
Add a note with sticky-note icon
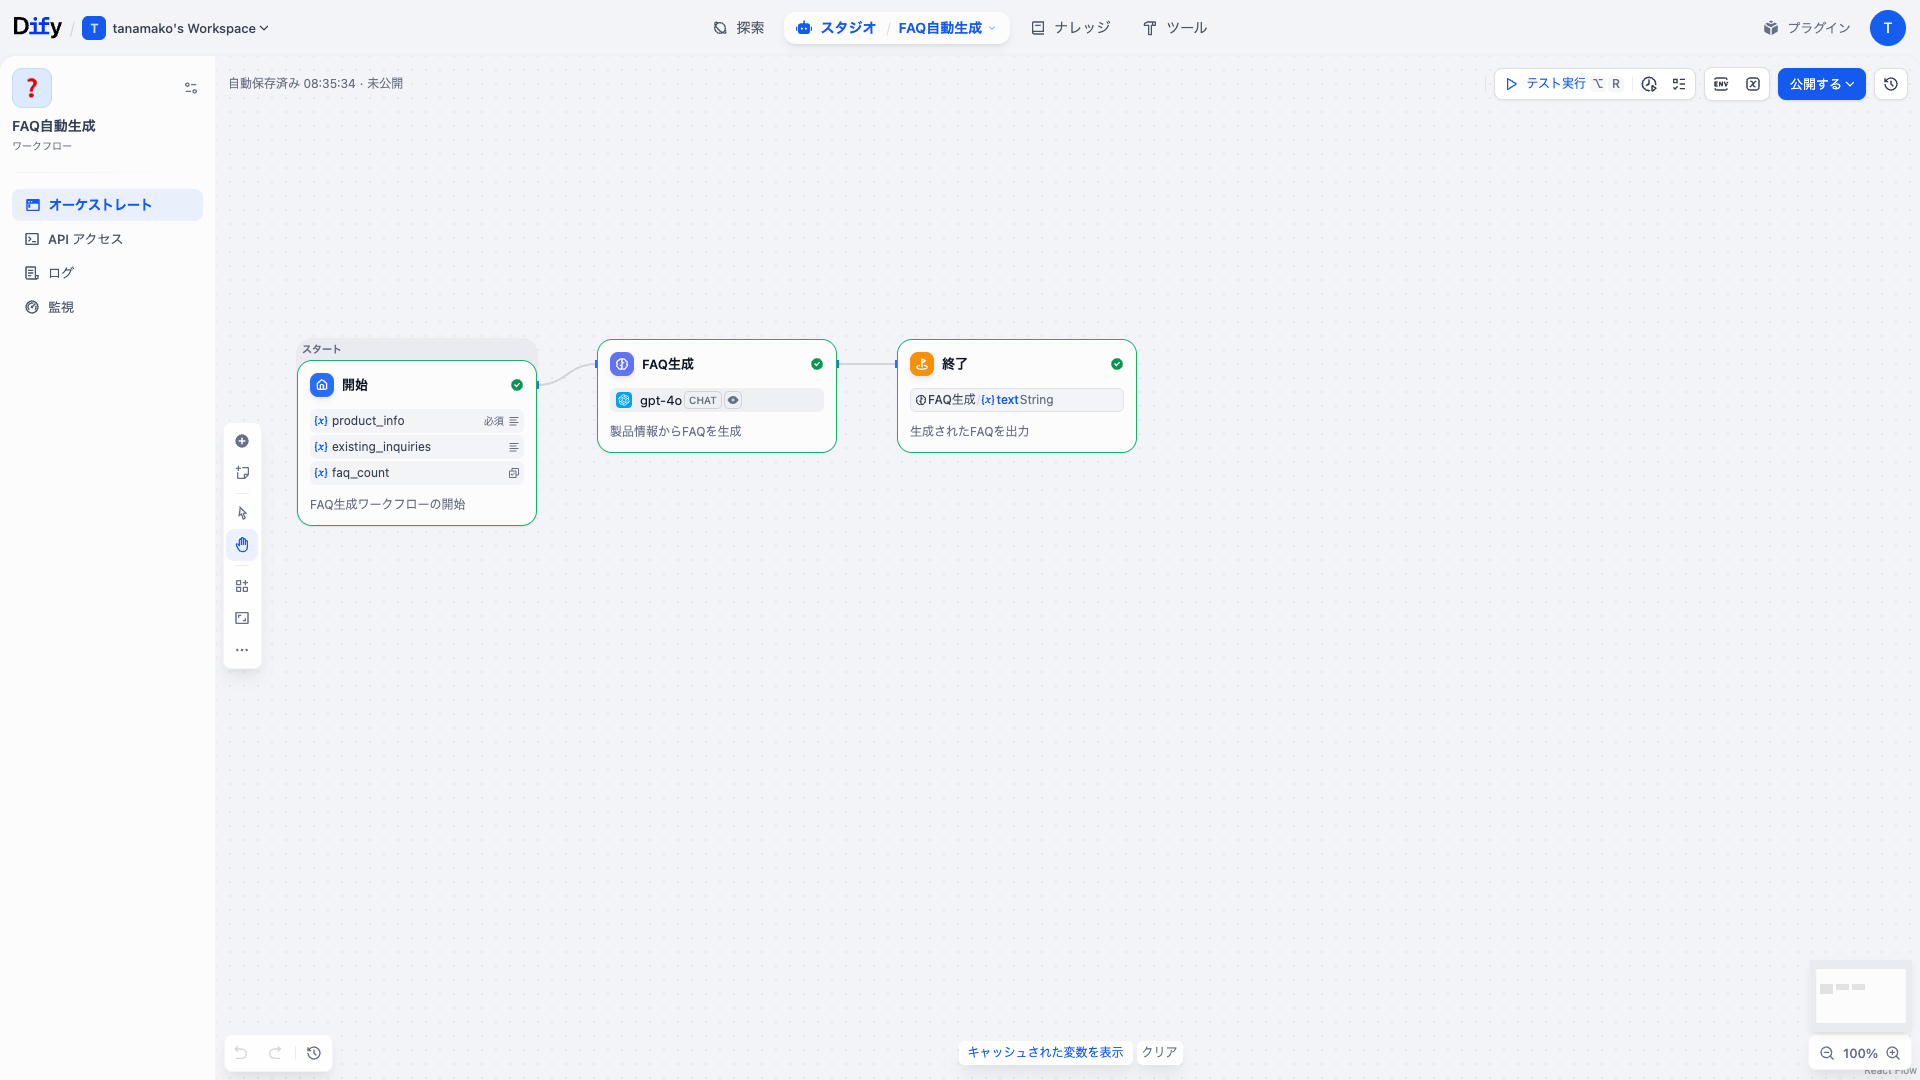242,473
